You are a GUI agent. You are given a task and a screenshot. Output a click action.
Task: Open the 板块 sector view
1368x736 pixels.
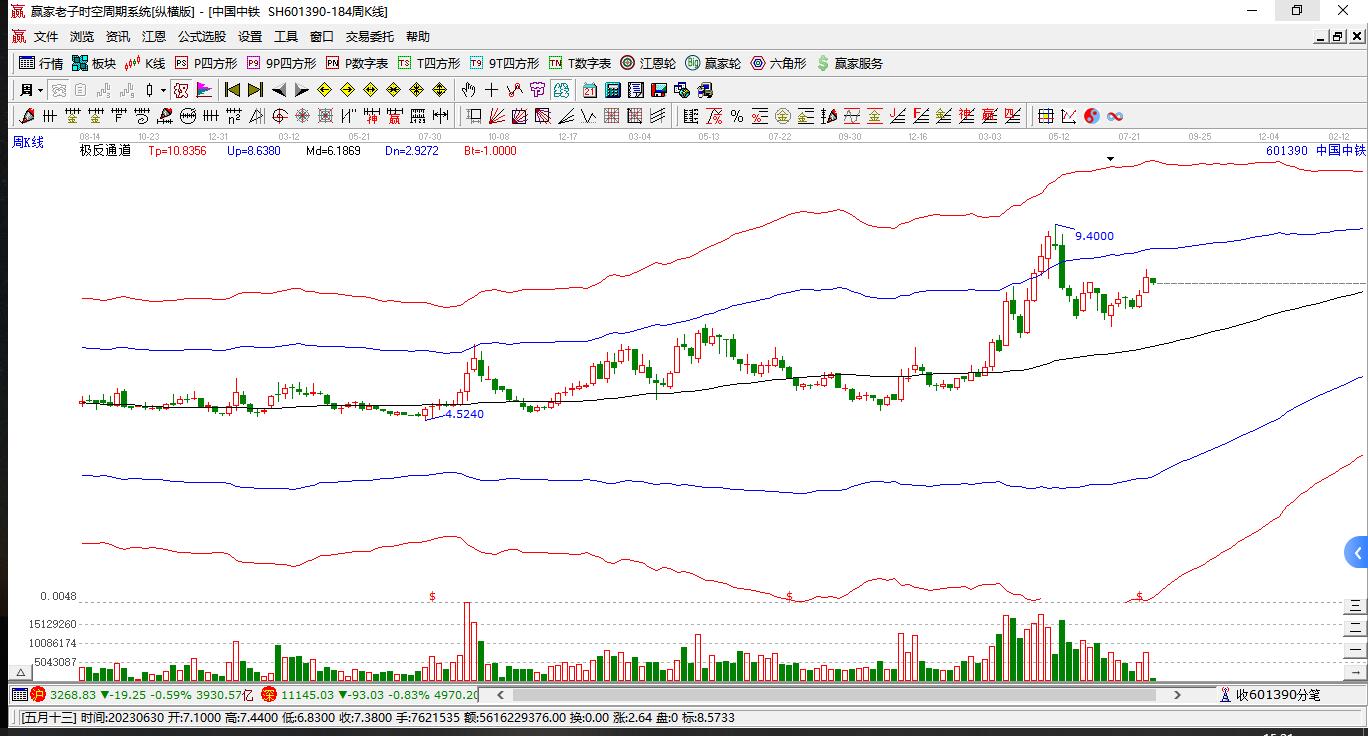(94, 63)
